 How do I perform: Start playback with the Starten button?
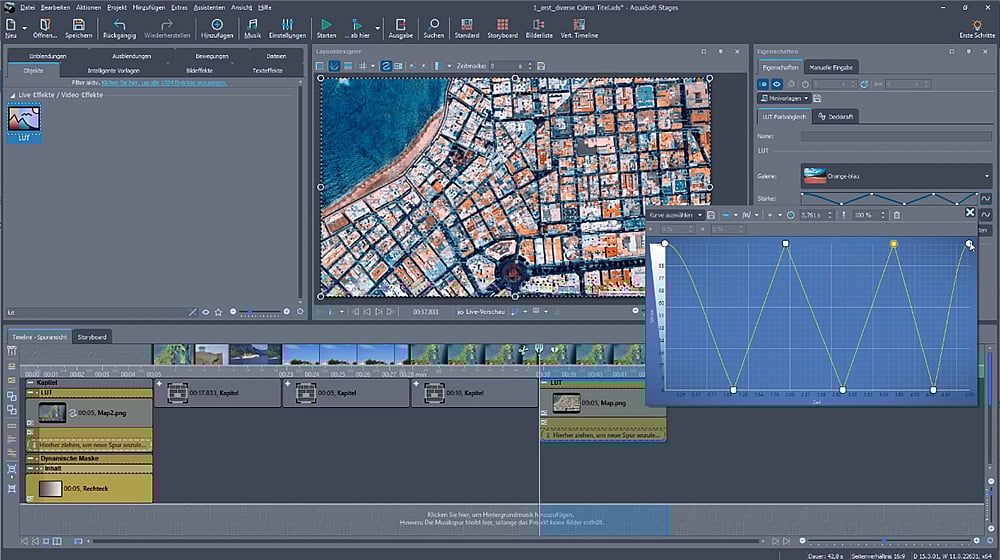click(x=326, y=25)
